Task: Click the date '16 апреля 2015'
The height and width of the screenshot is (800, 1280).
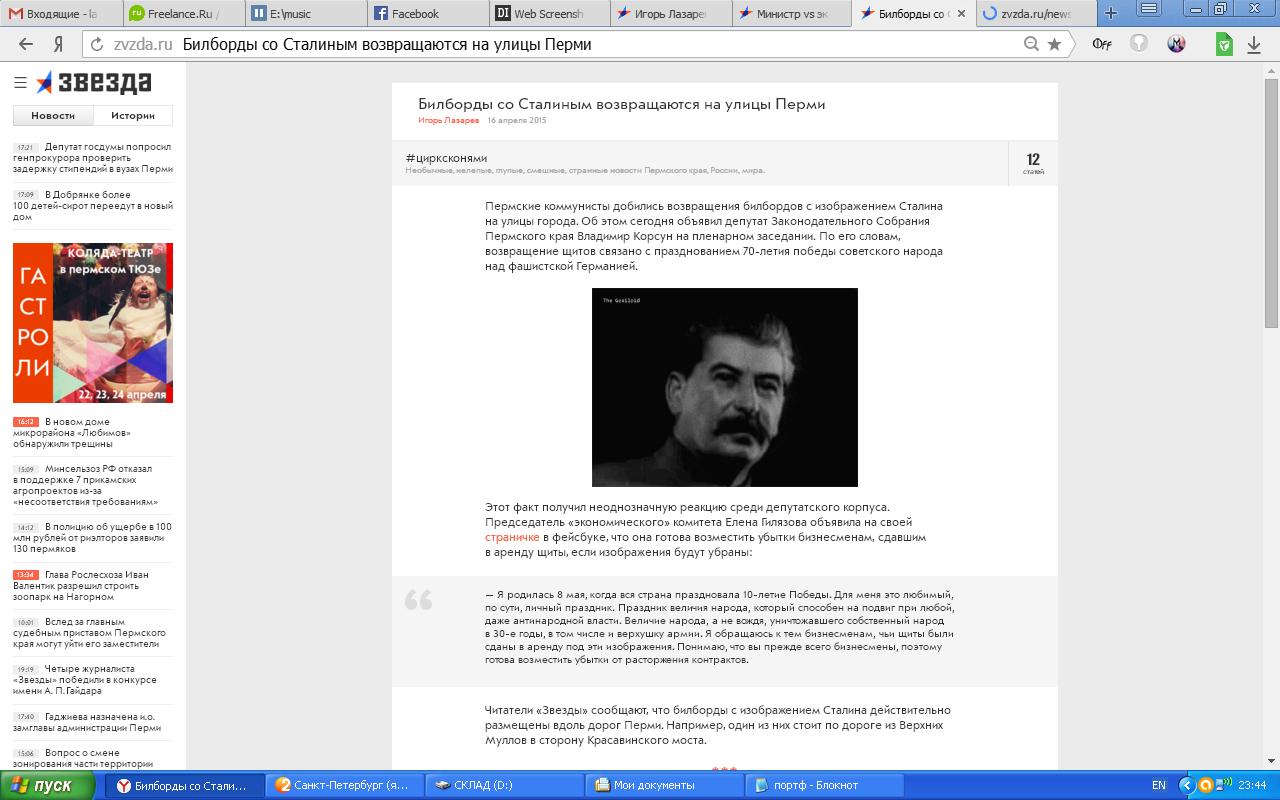Action: [517, 121]
